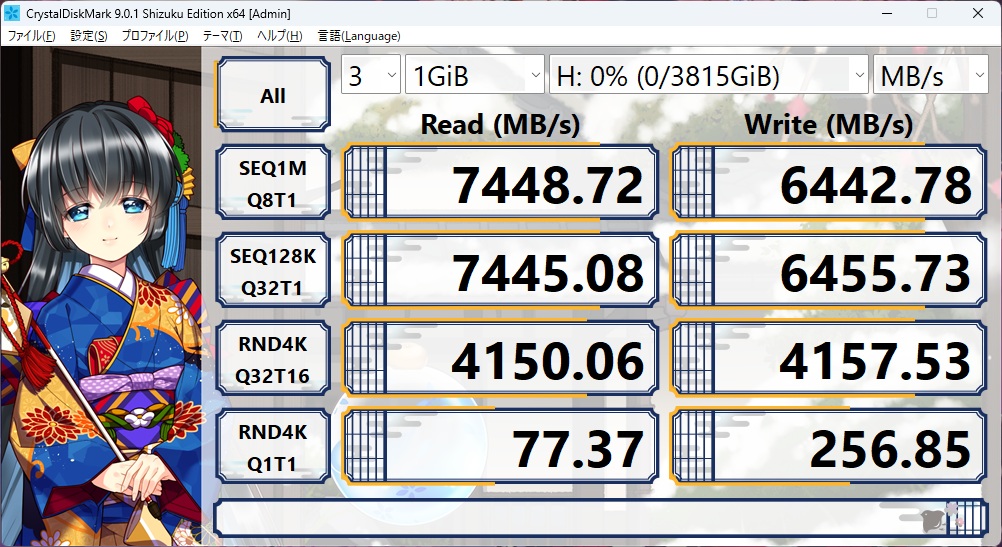Image resolution: width=1002 pixels, height=547 pixels.
Task: Run the RND4K Q32T16 test
Action: 273,360
